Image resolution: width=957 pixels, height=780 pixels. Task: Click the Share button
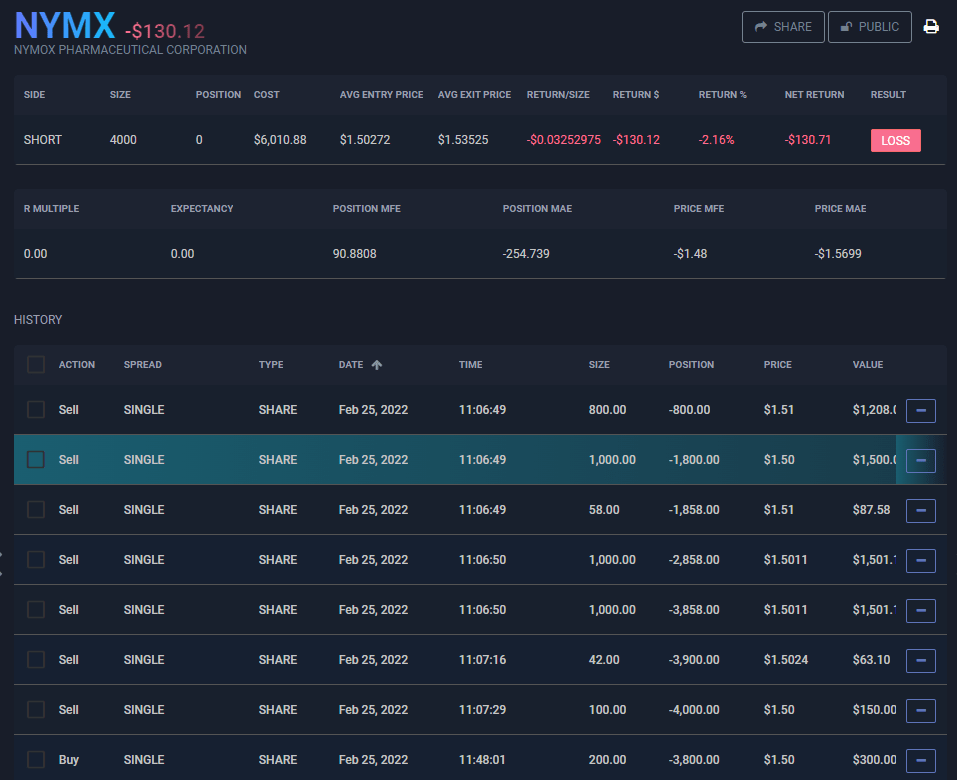point(783,27)
